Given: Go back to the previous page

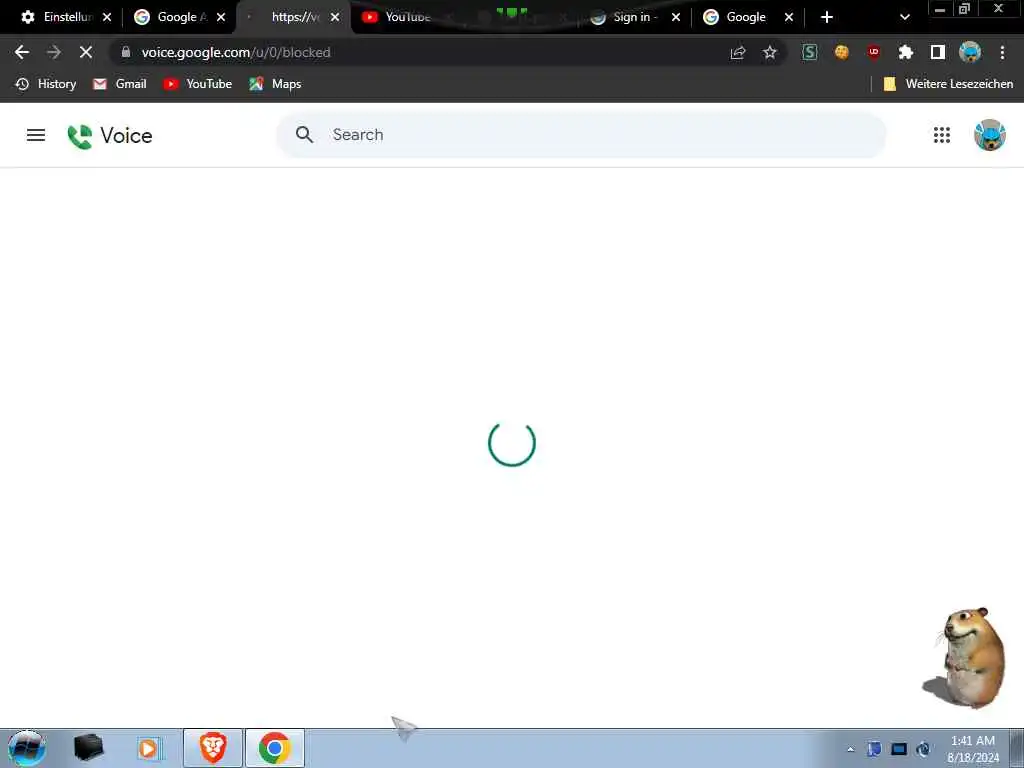Looking at the screenshot, I should point(22,52).
